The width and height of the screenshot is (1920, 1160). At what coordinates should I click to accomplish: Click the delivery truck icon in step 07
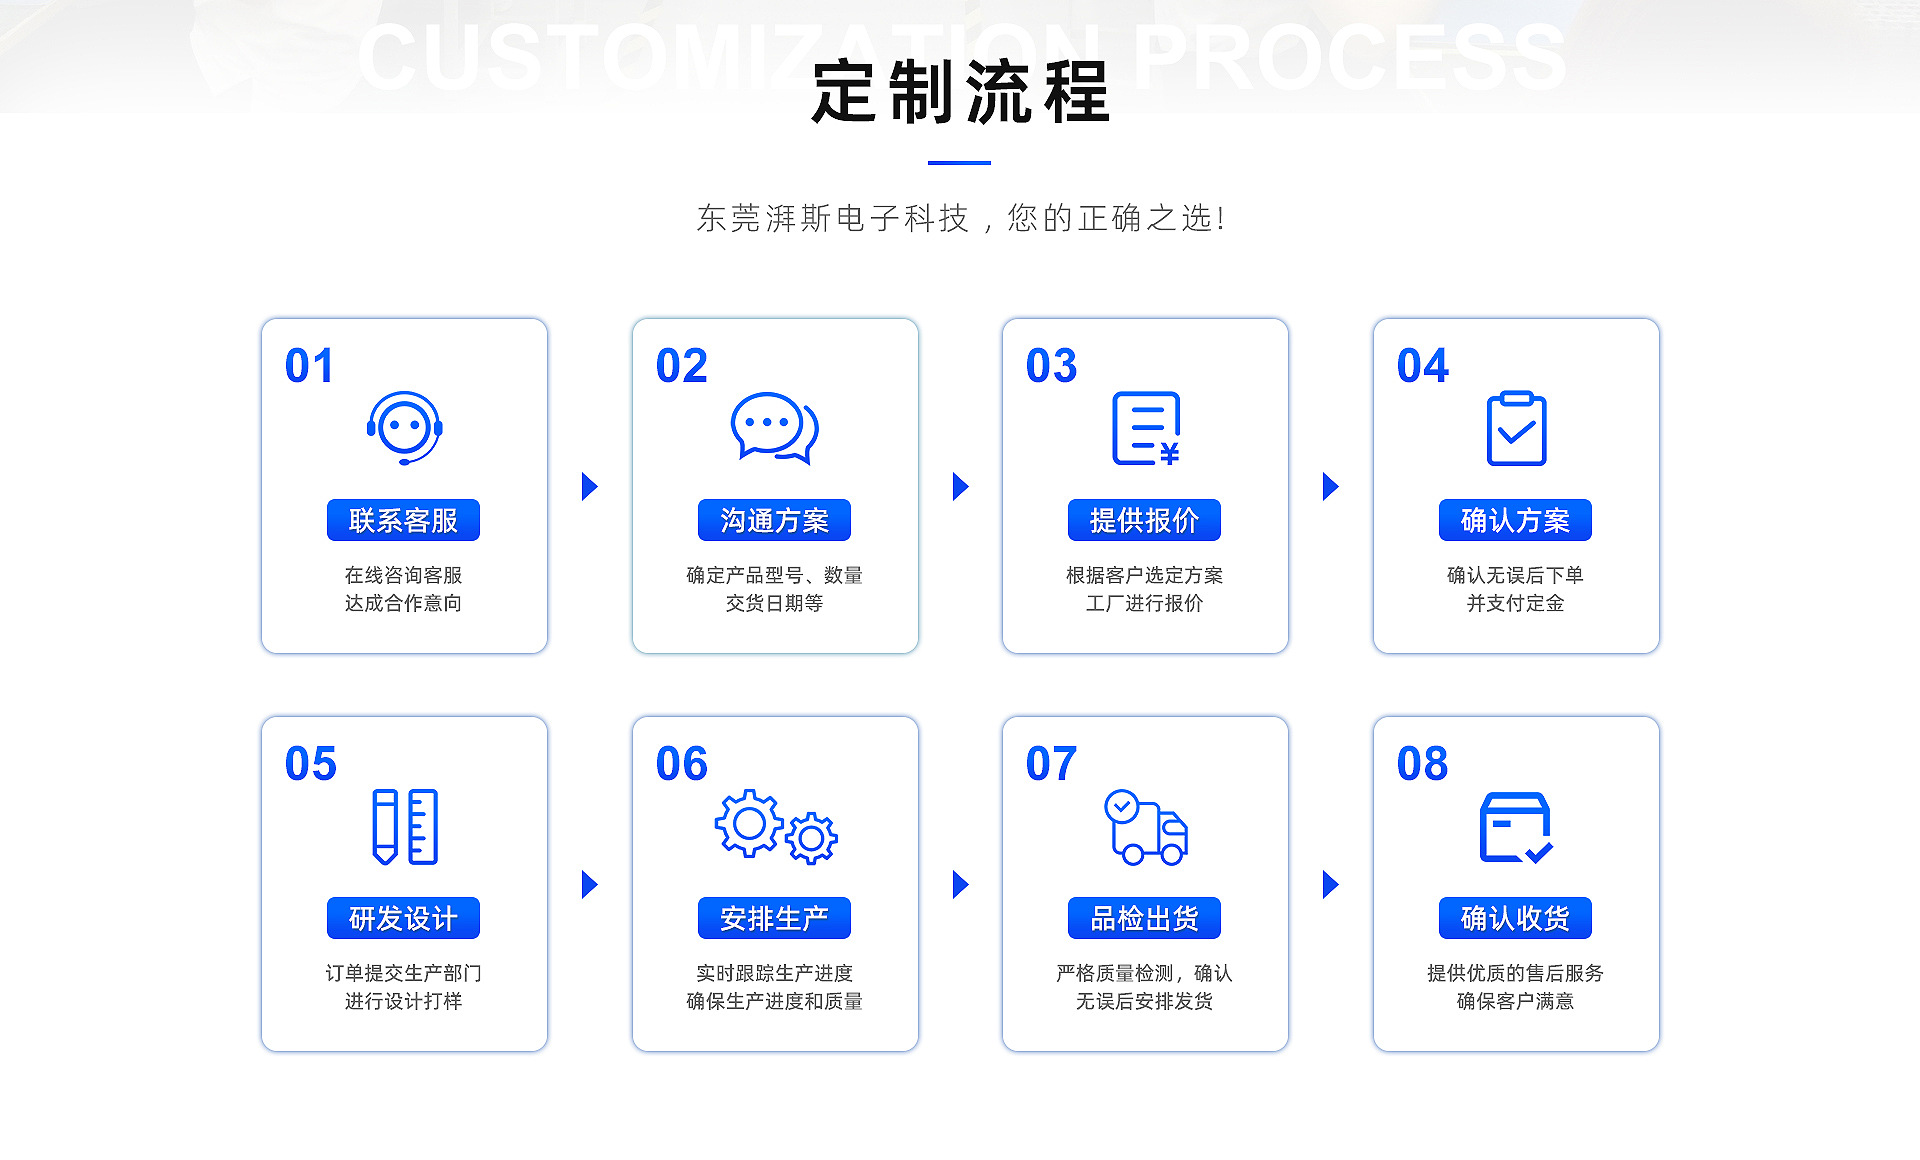point(1146,827)
